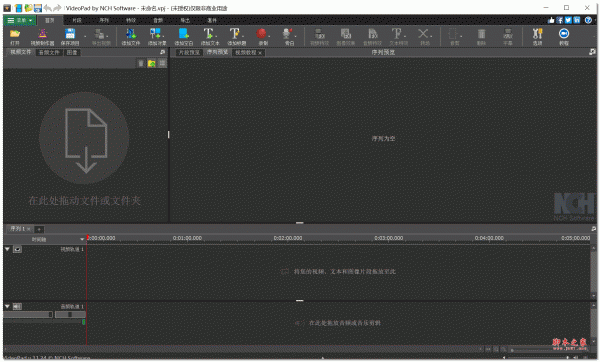Click the Add Objects icon

(x=155, y=34)
